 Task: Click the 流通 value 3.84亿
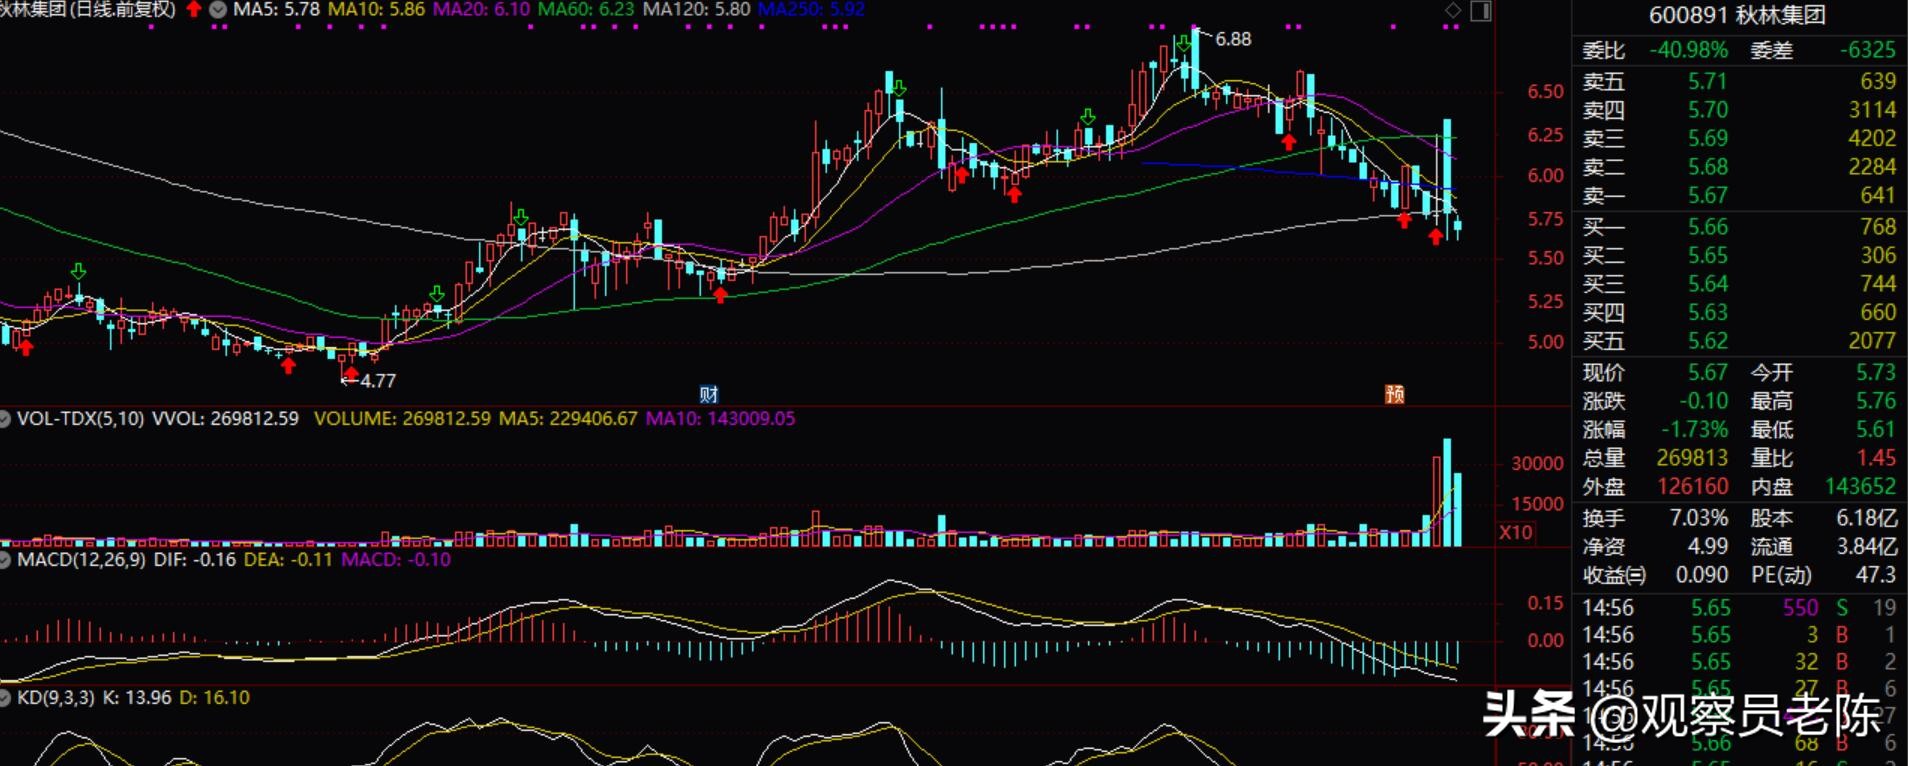(1867, 547)
